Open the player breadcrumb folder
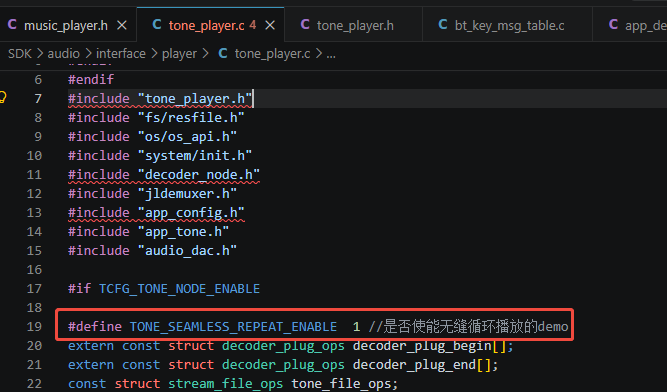Screen dimensions: 667x392 [179, 54]
